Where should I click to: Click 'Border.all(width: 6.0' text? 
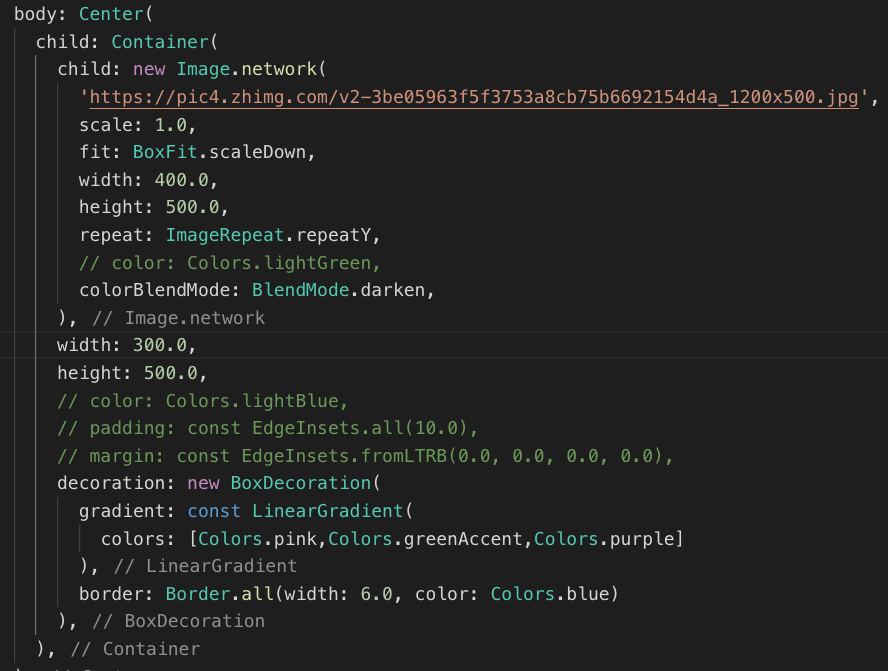point(279,594)
